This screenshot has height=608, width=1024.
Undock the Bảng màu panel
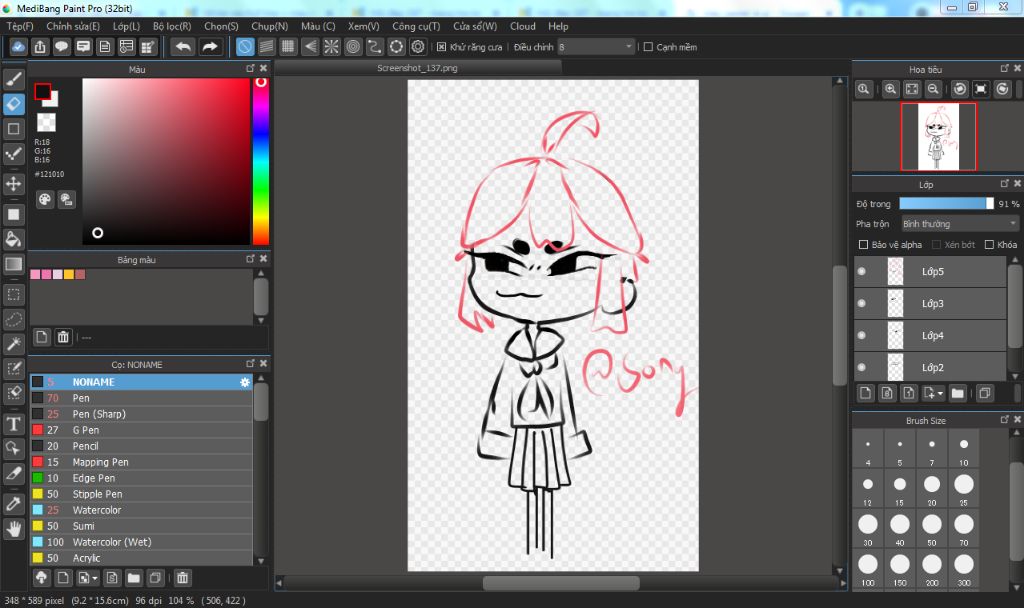click(x=250, y=259)
